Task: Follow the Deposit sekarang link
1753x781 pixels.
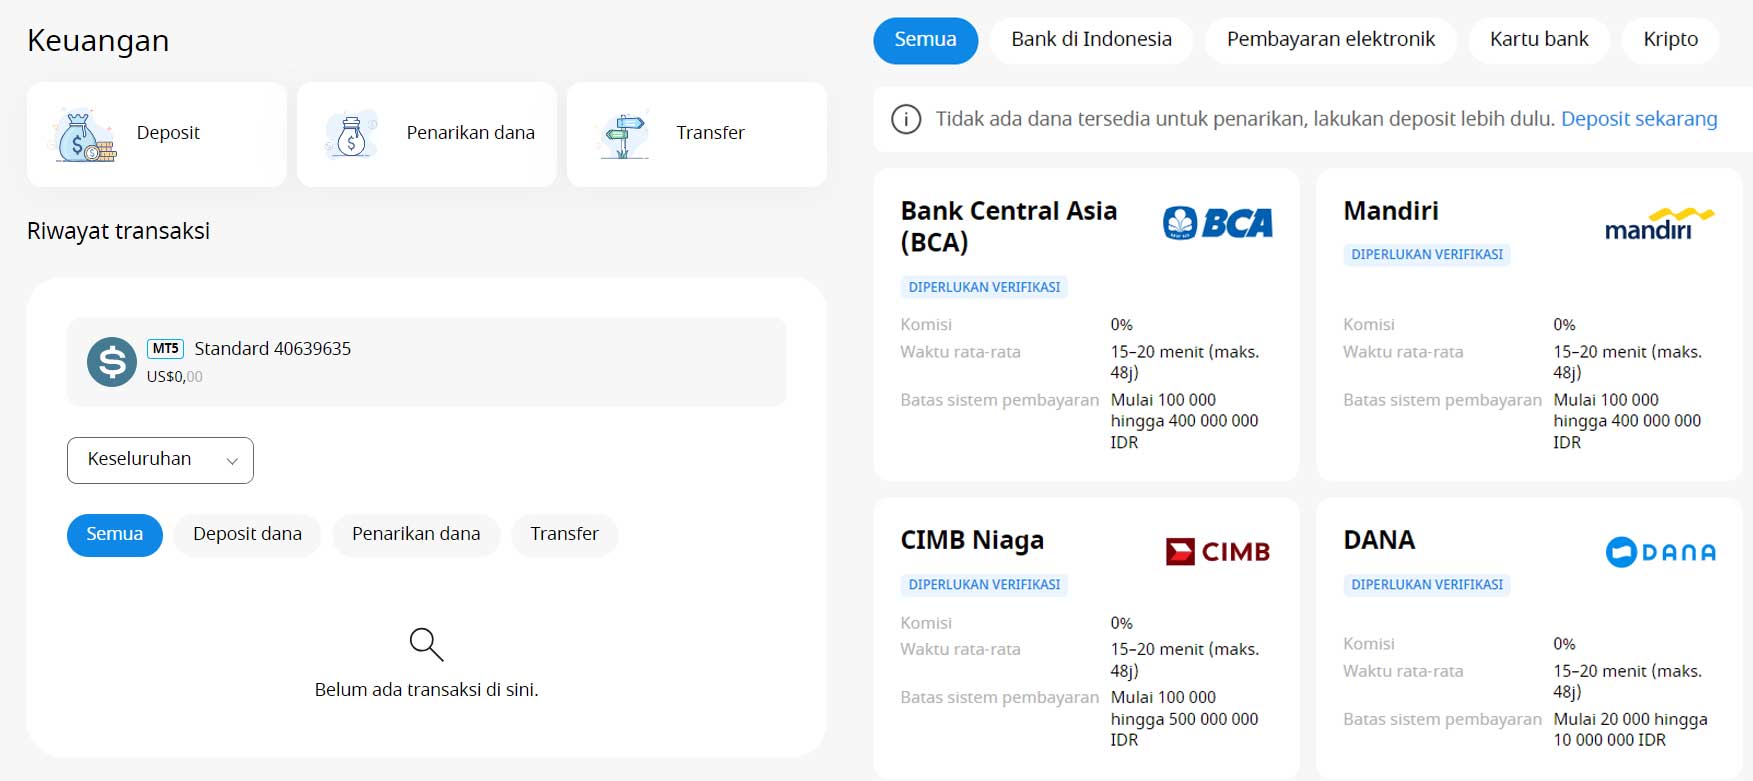Action: point(1639,119)
